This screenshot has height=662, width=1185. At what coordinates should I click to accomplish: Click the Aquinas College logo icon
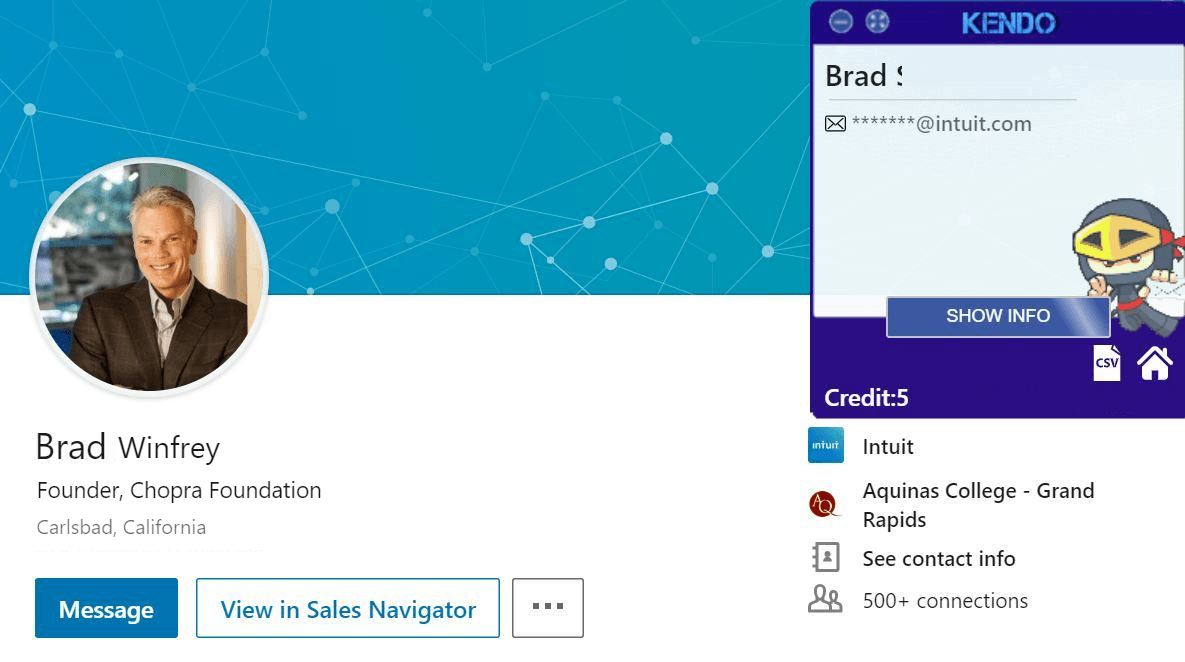tap(823, 505)
